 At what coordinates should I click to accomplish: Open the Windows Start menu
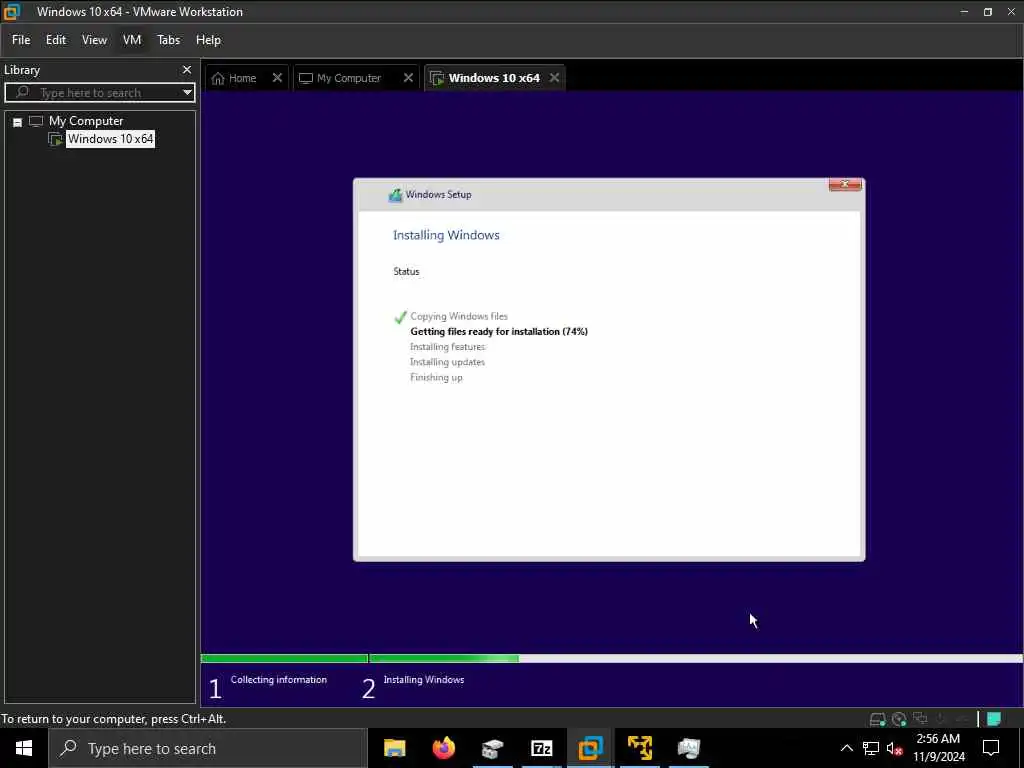(24, 748)
